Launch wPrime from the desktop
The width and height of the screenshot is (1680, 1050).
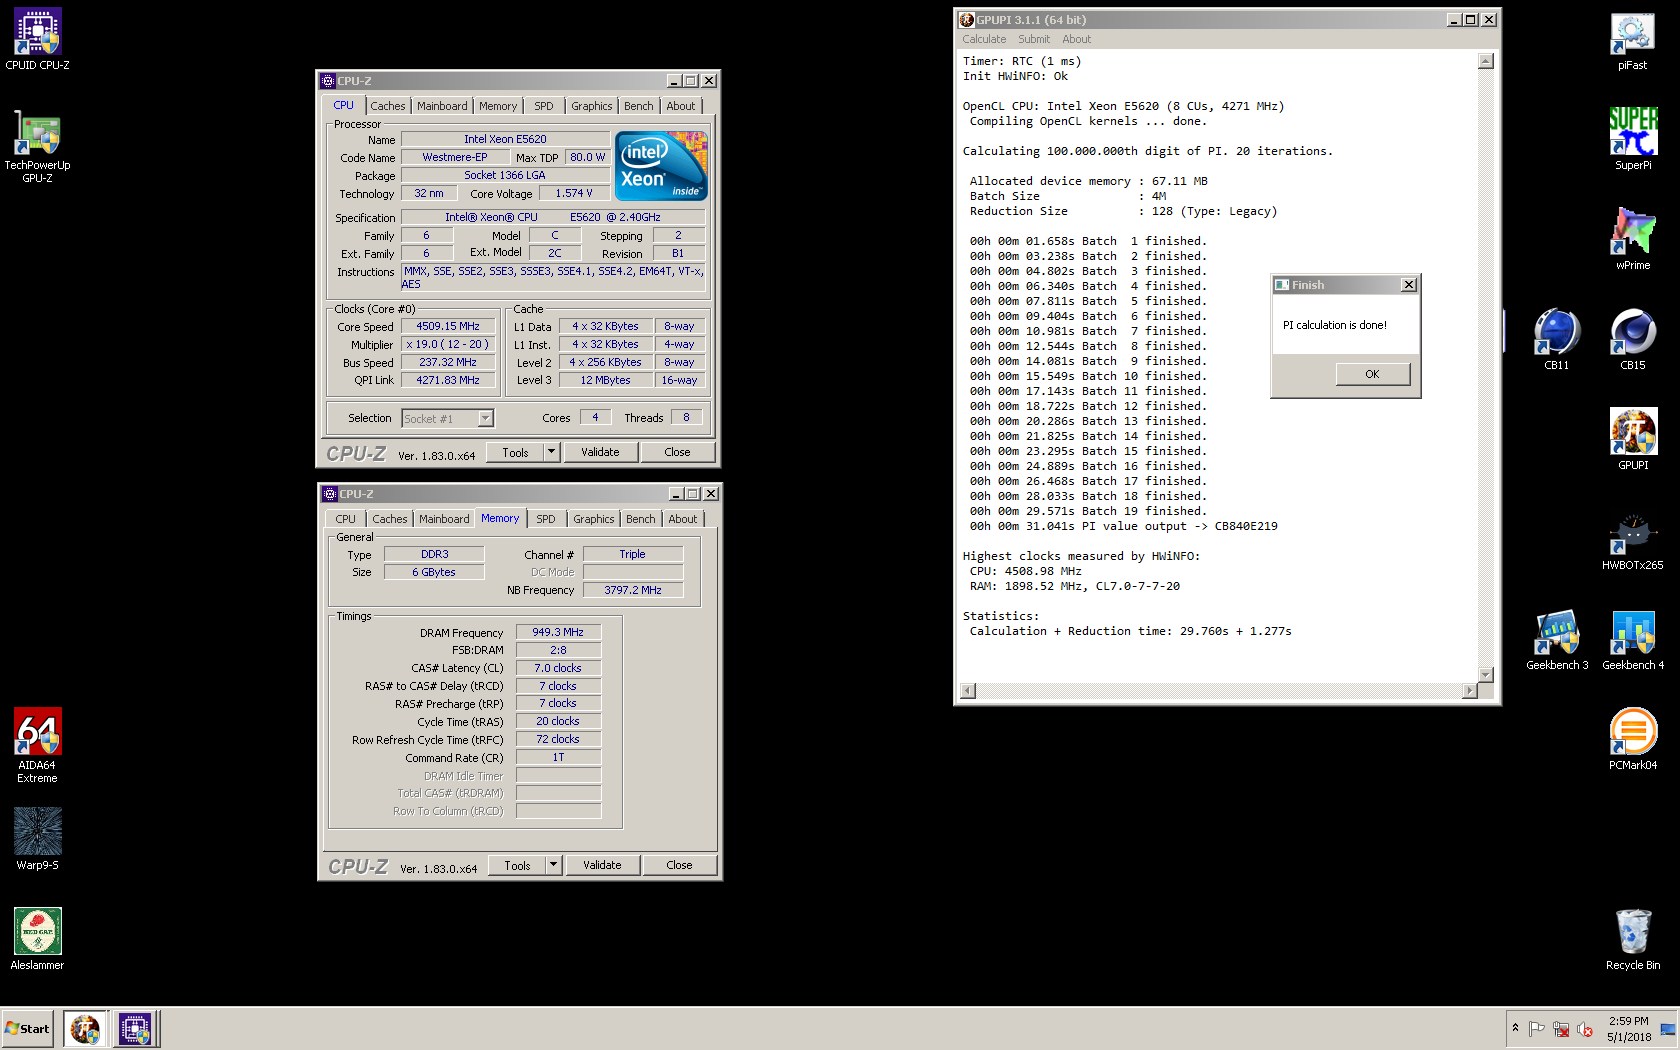1632,238
